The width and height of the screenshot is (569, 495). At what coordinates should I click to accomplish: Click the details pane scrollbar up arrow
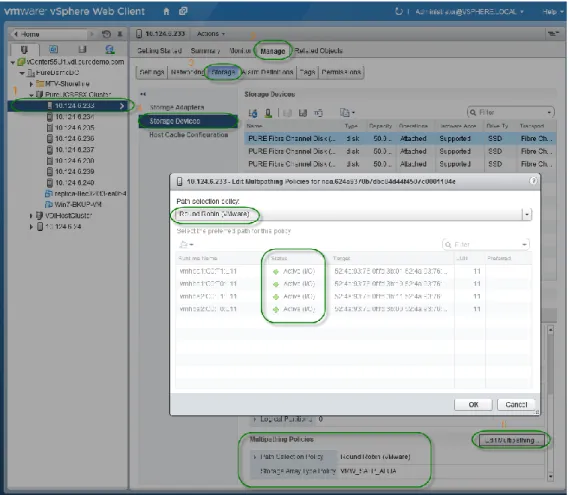pyautogui.click(x=550, y=330)
